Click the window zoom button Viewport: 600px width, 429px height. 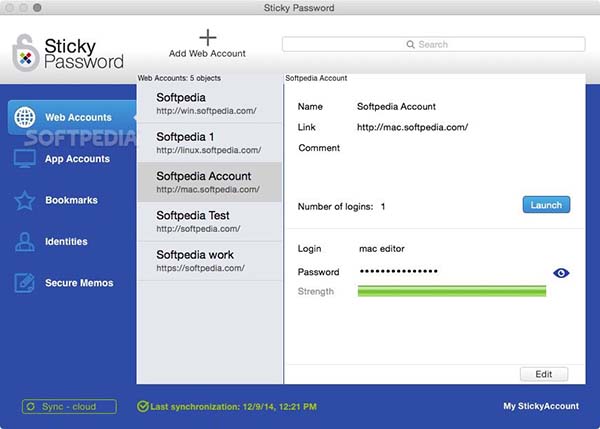point(37,7)
